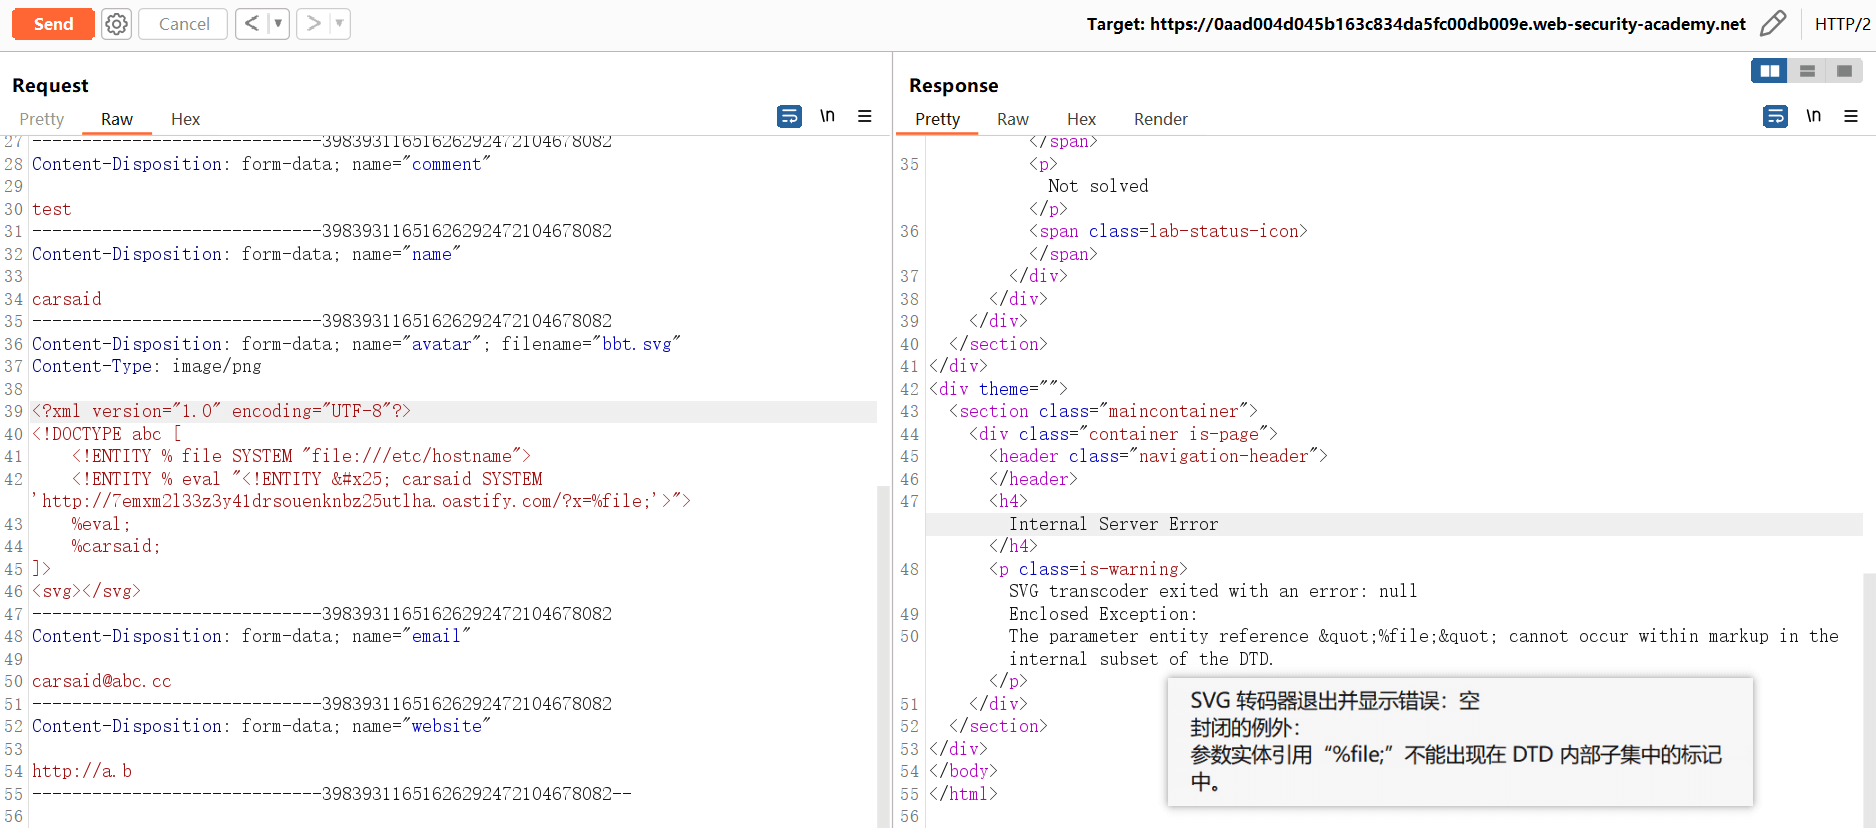Image resolution: width=1876 pixels, height=828 pixels.
Task: Click the orange Send button
Action: (x=53, y=24)
